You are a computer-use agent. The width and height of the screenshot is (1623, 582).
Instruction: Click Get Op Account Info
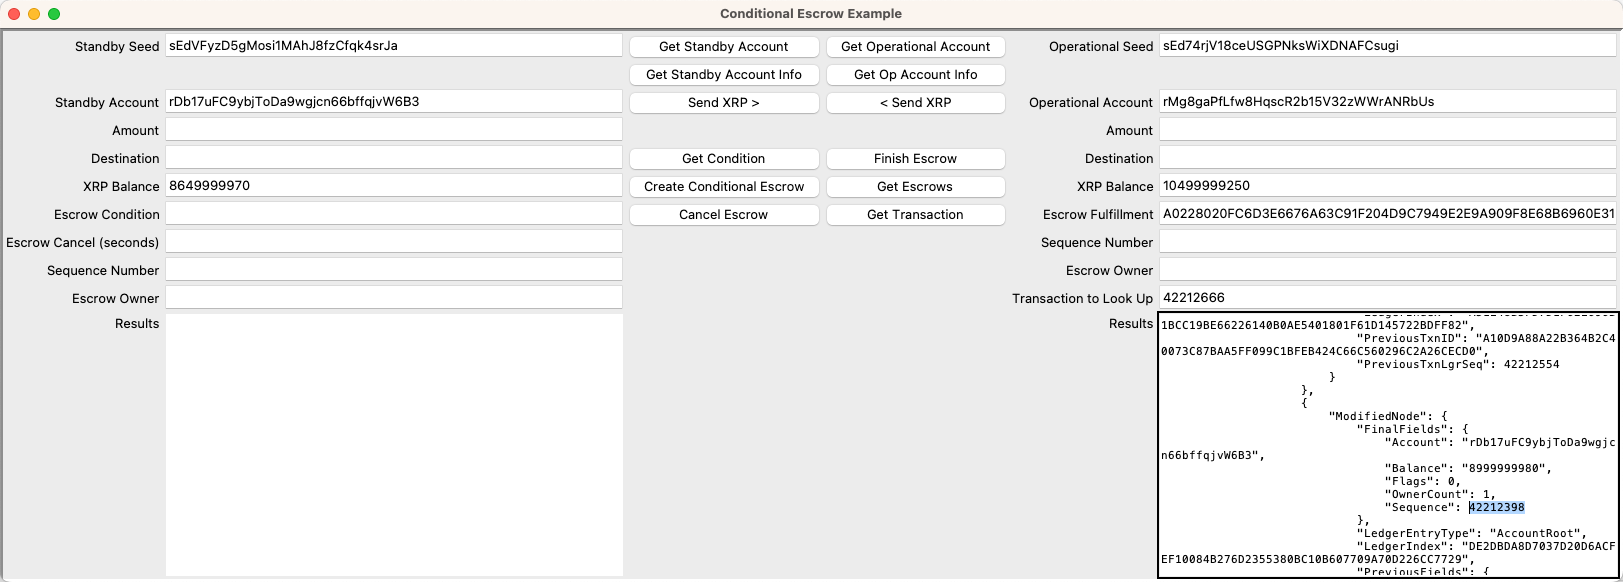click(915, 74)
